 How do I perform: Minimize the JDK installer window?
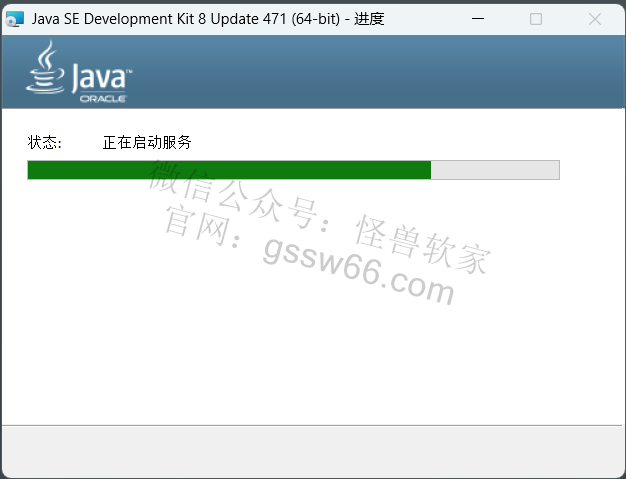[478, 19]
